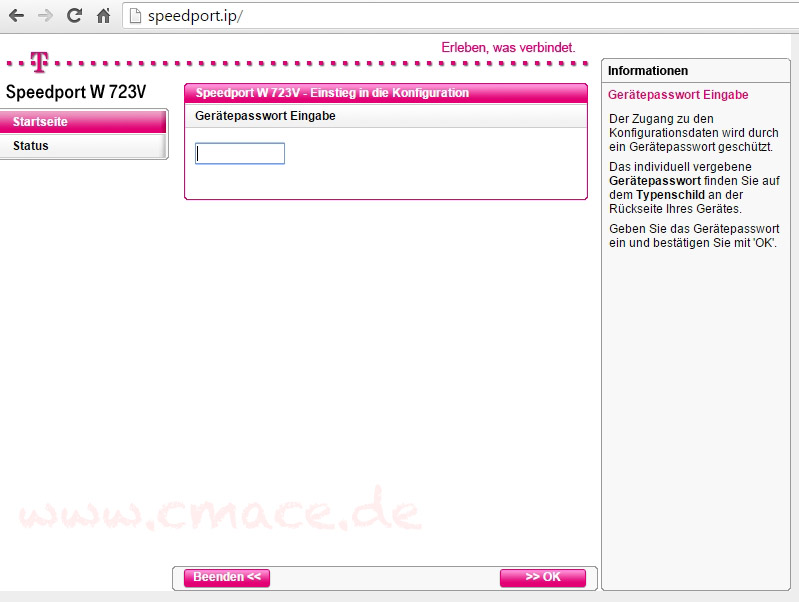Click the Einstieg in die Konfiguration title bar

click(x=385, y=93)
